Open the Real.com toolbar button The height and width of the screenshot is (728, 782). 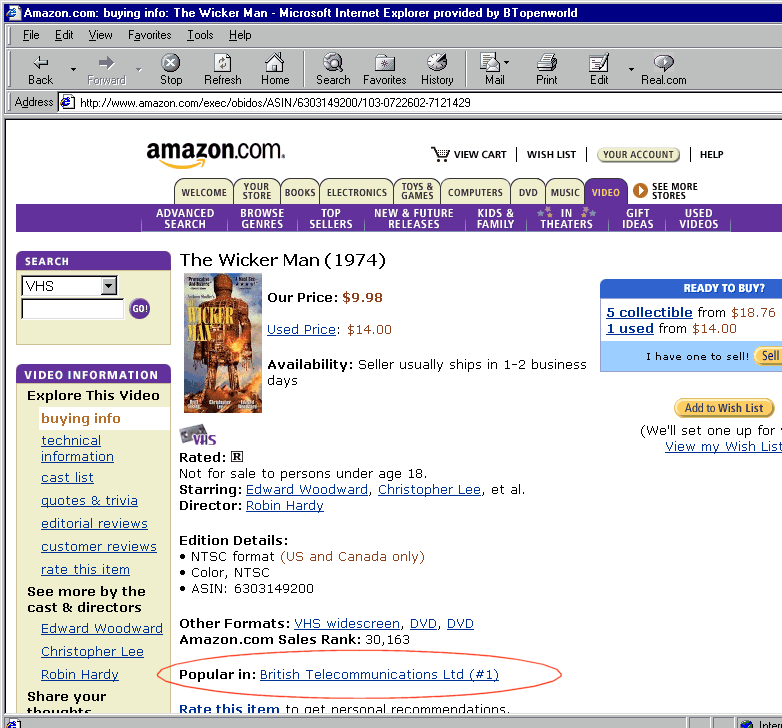point(663,69)
